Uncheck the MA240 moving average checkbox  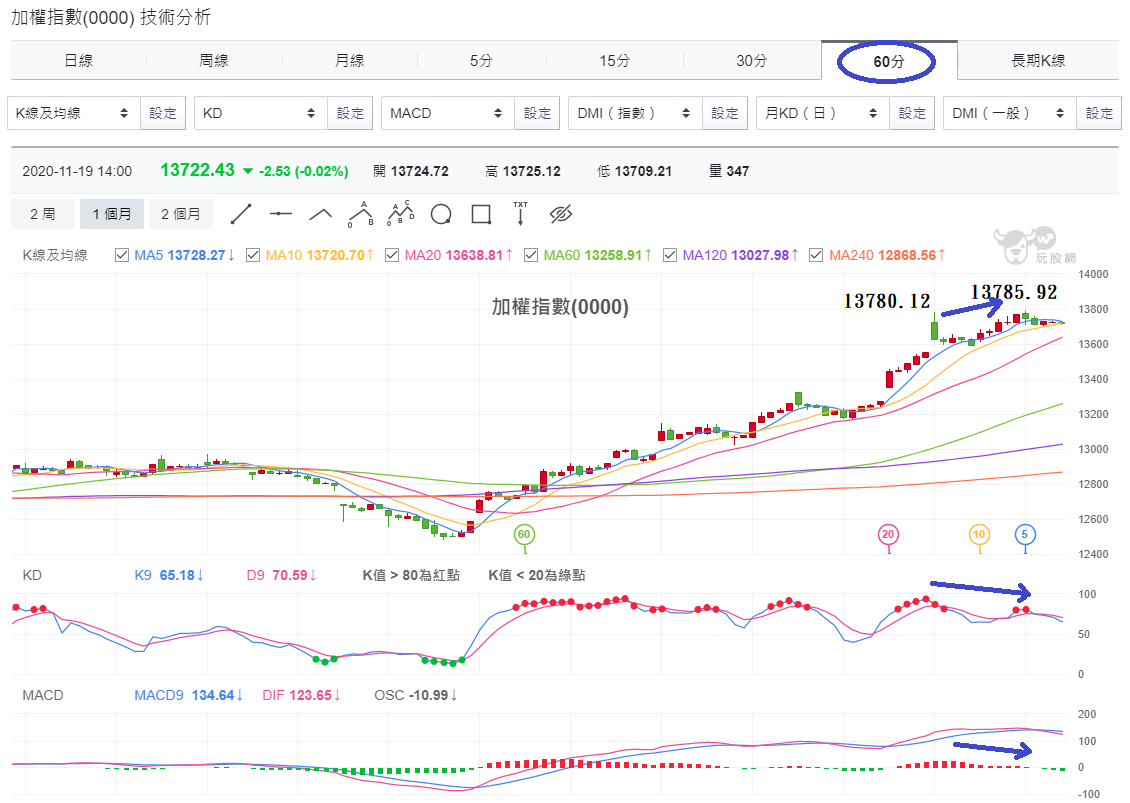817,255
